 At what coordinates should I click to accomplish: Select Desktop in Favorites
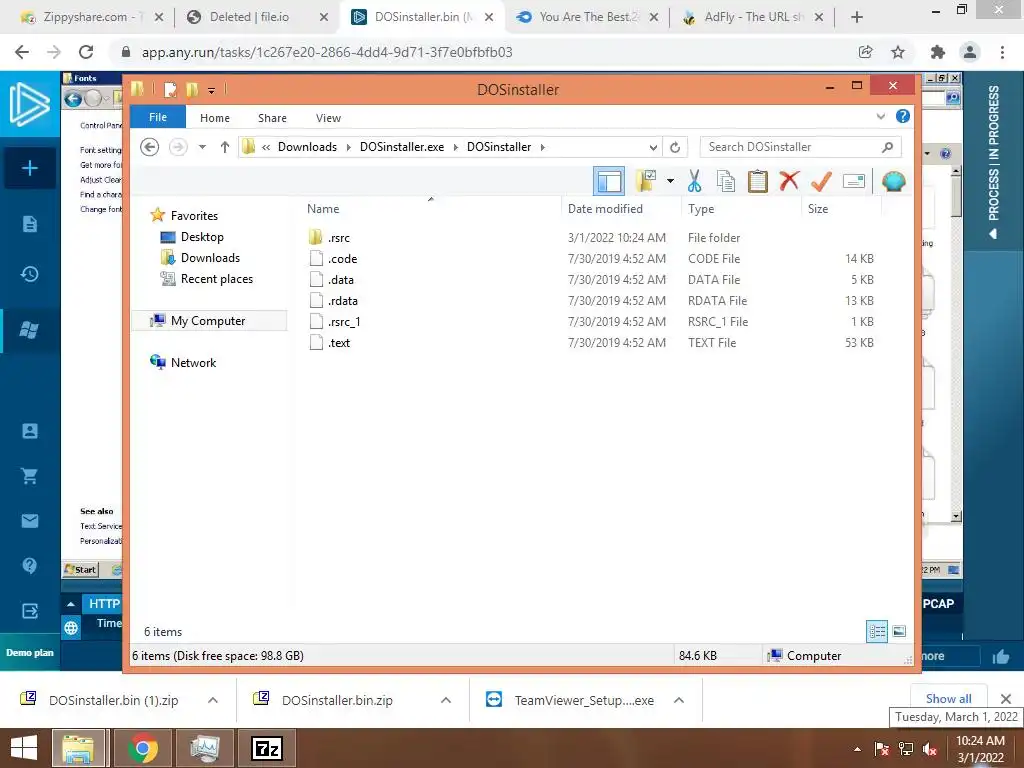[202, 237]
